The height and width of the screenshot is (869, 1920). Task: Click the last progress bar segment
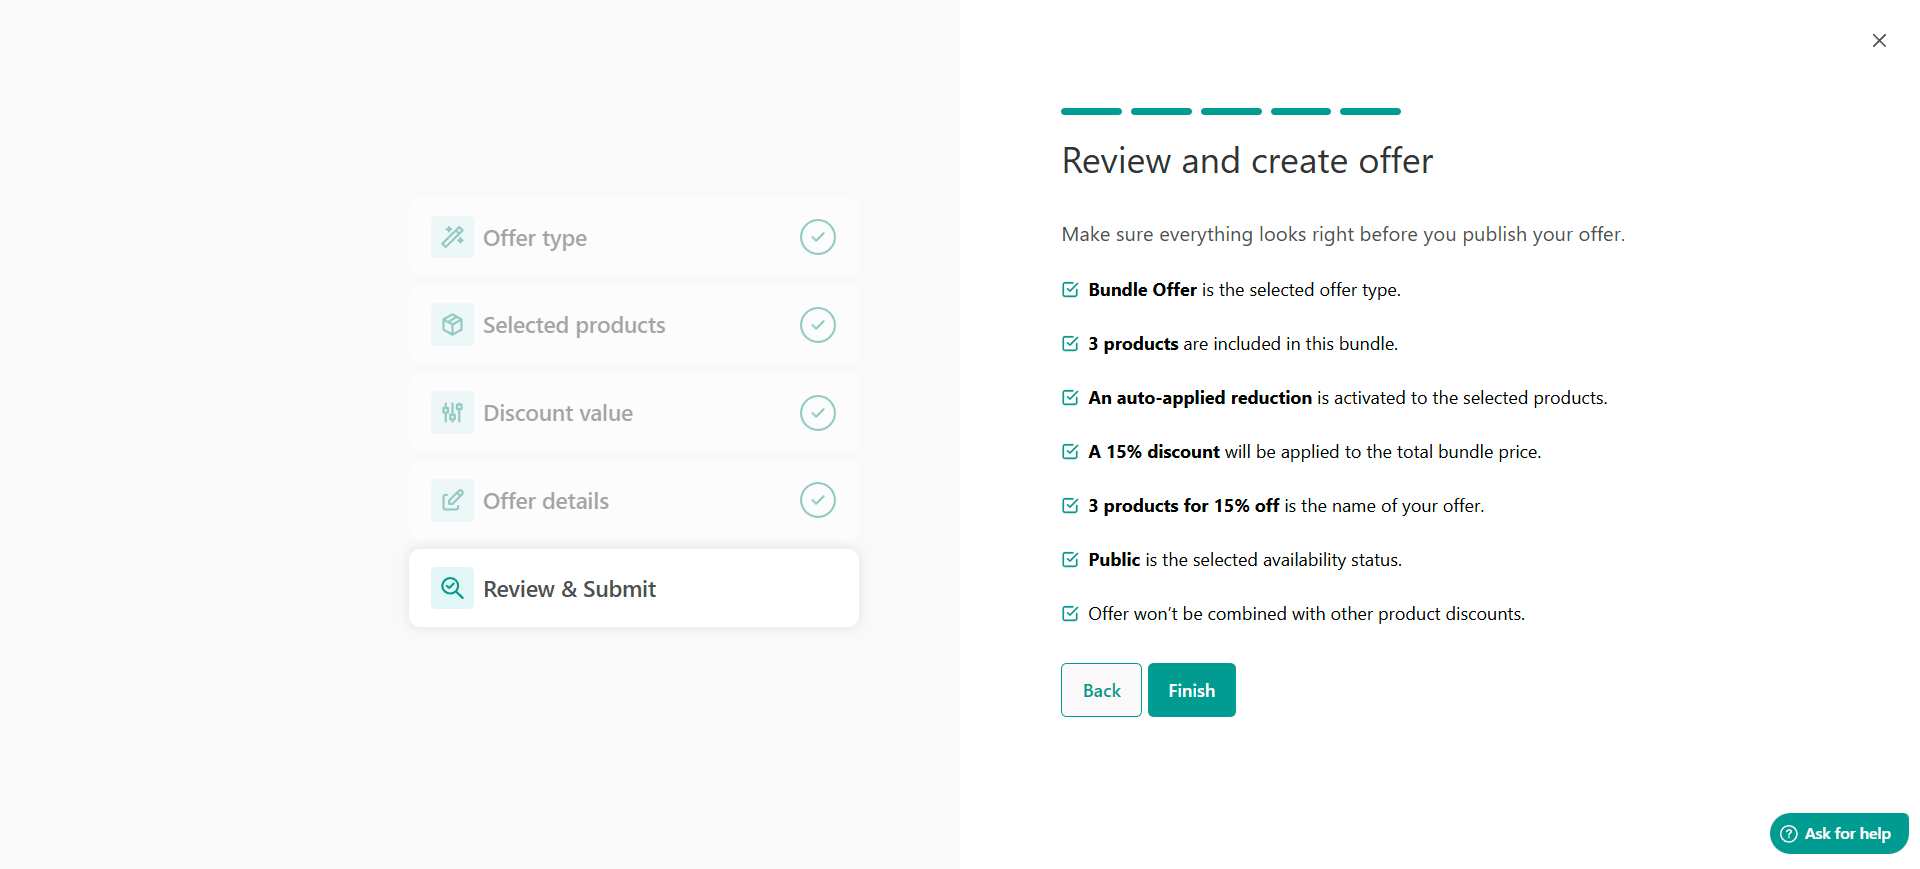pyautogui.click(x=1370, y=111)
